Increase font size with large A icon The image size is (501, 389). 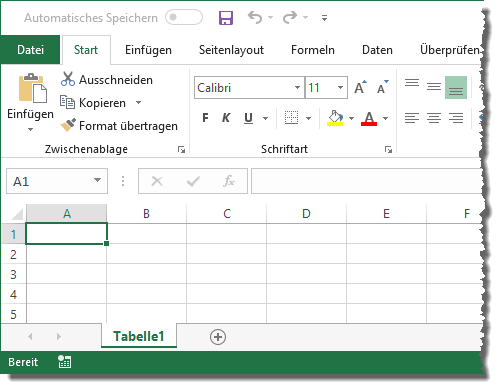click(x=361, y=87)
